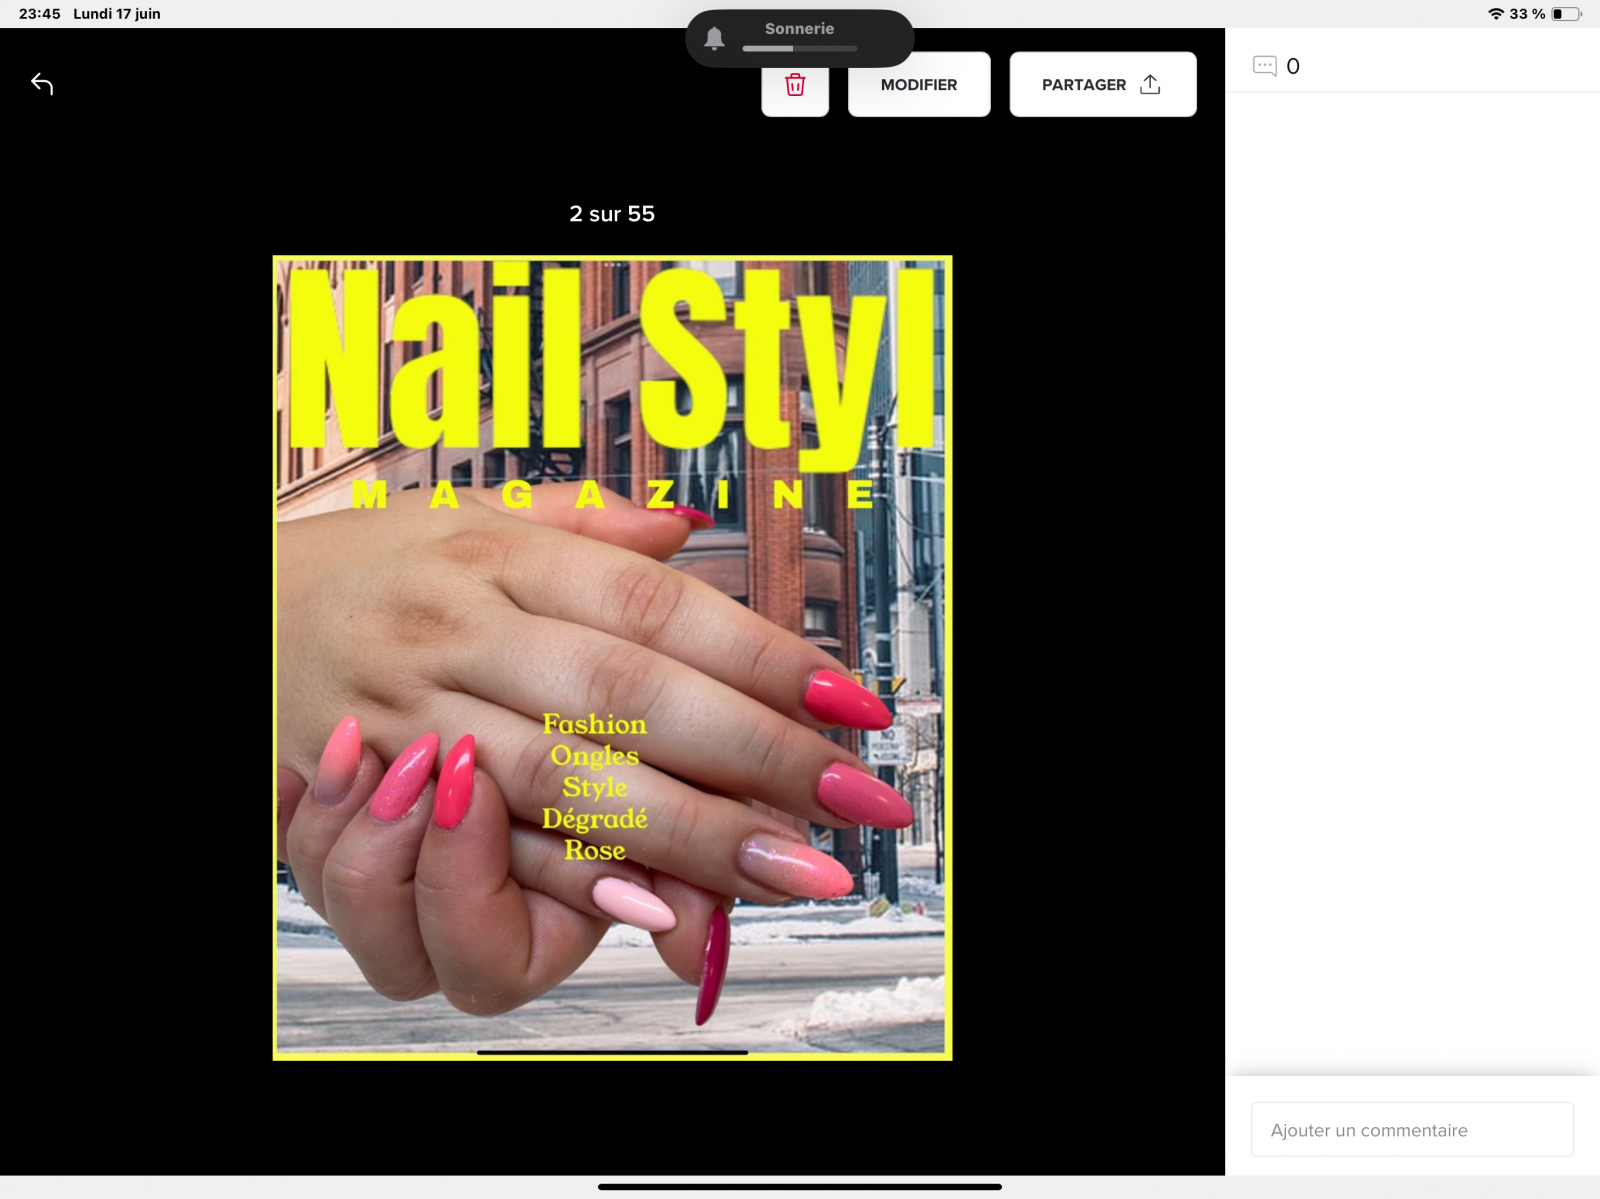
Task: Tap the Wi-Fi status icon
Action: tap(1496, 14)
